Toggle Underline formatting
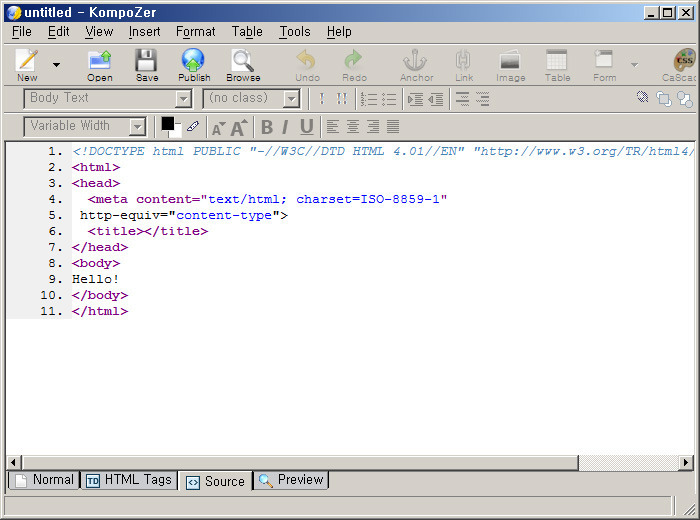Image resolution: width=700 pixels, height=520 pixels. 307,127
